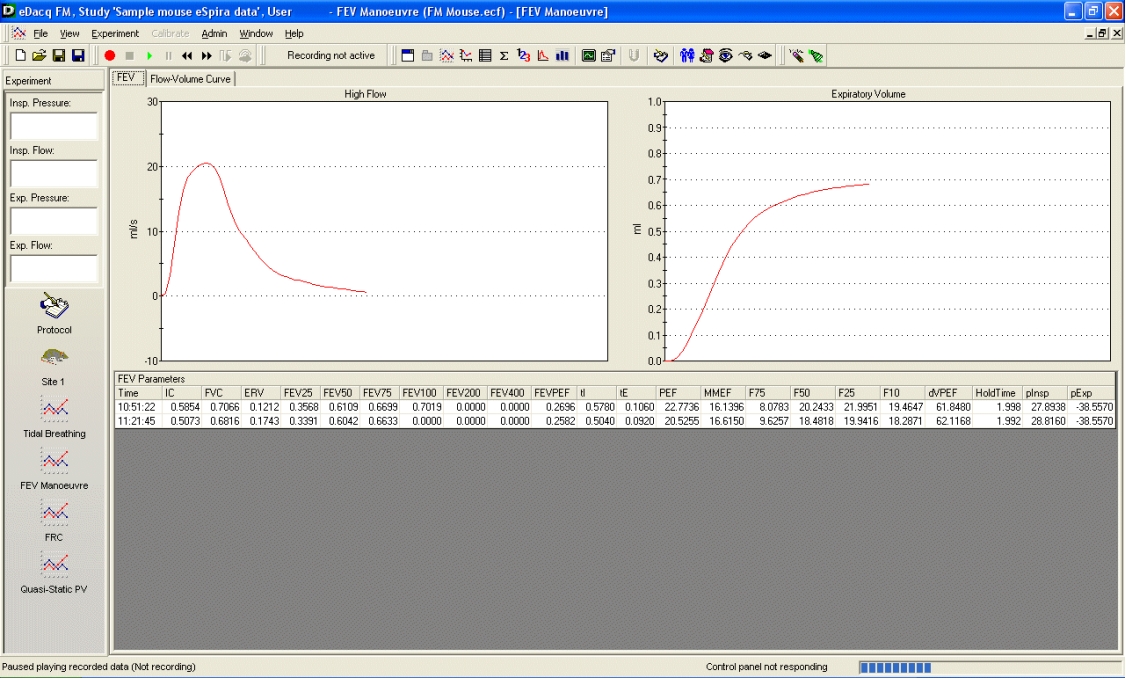The height and width of the screenshot is (679, 1126).
Task: Select the FRC chart icon
Action: [x=54, y=513]
